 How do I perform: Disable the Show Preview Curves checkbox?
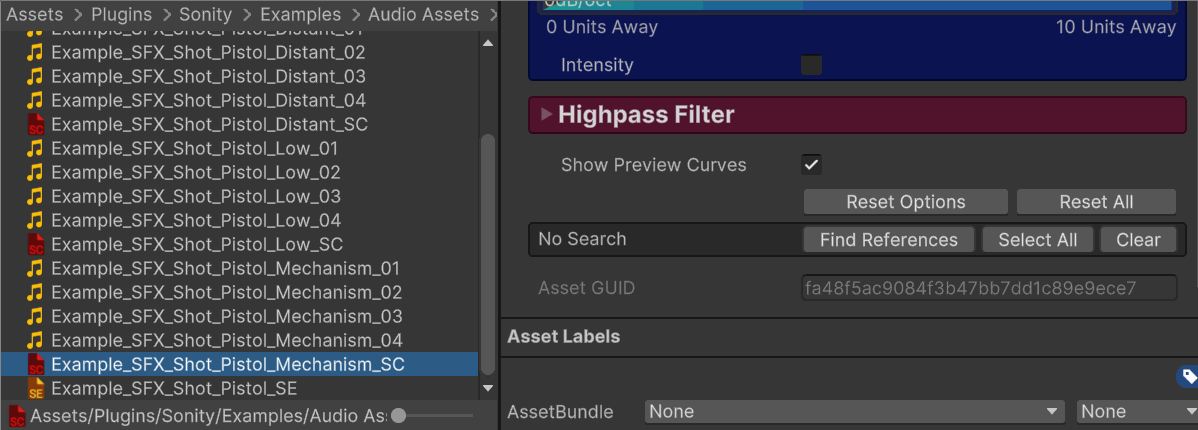811,165
